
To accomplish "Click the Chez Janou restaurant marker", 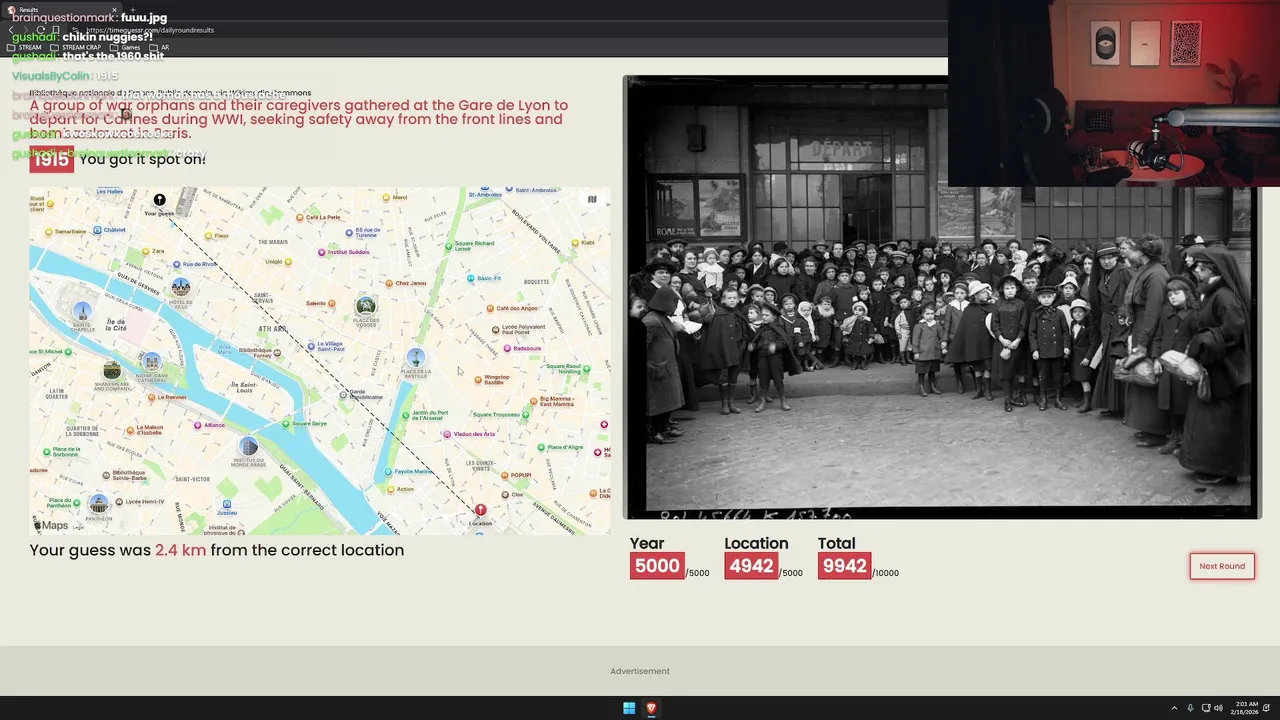I will click(x=390, y=283).
